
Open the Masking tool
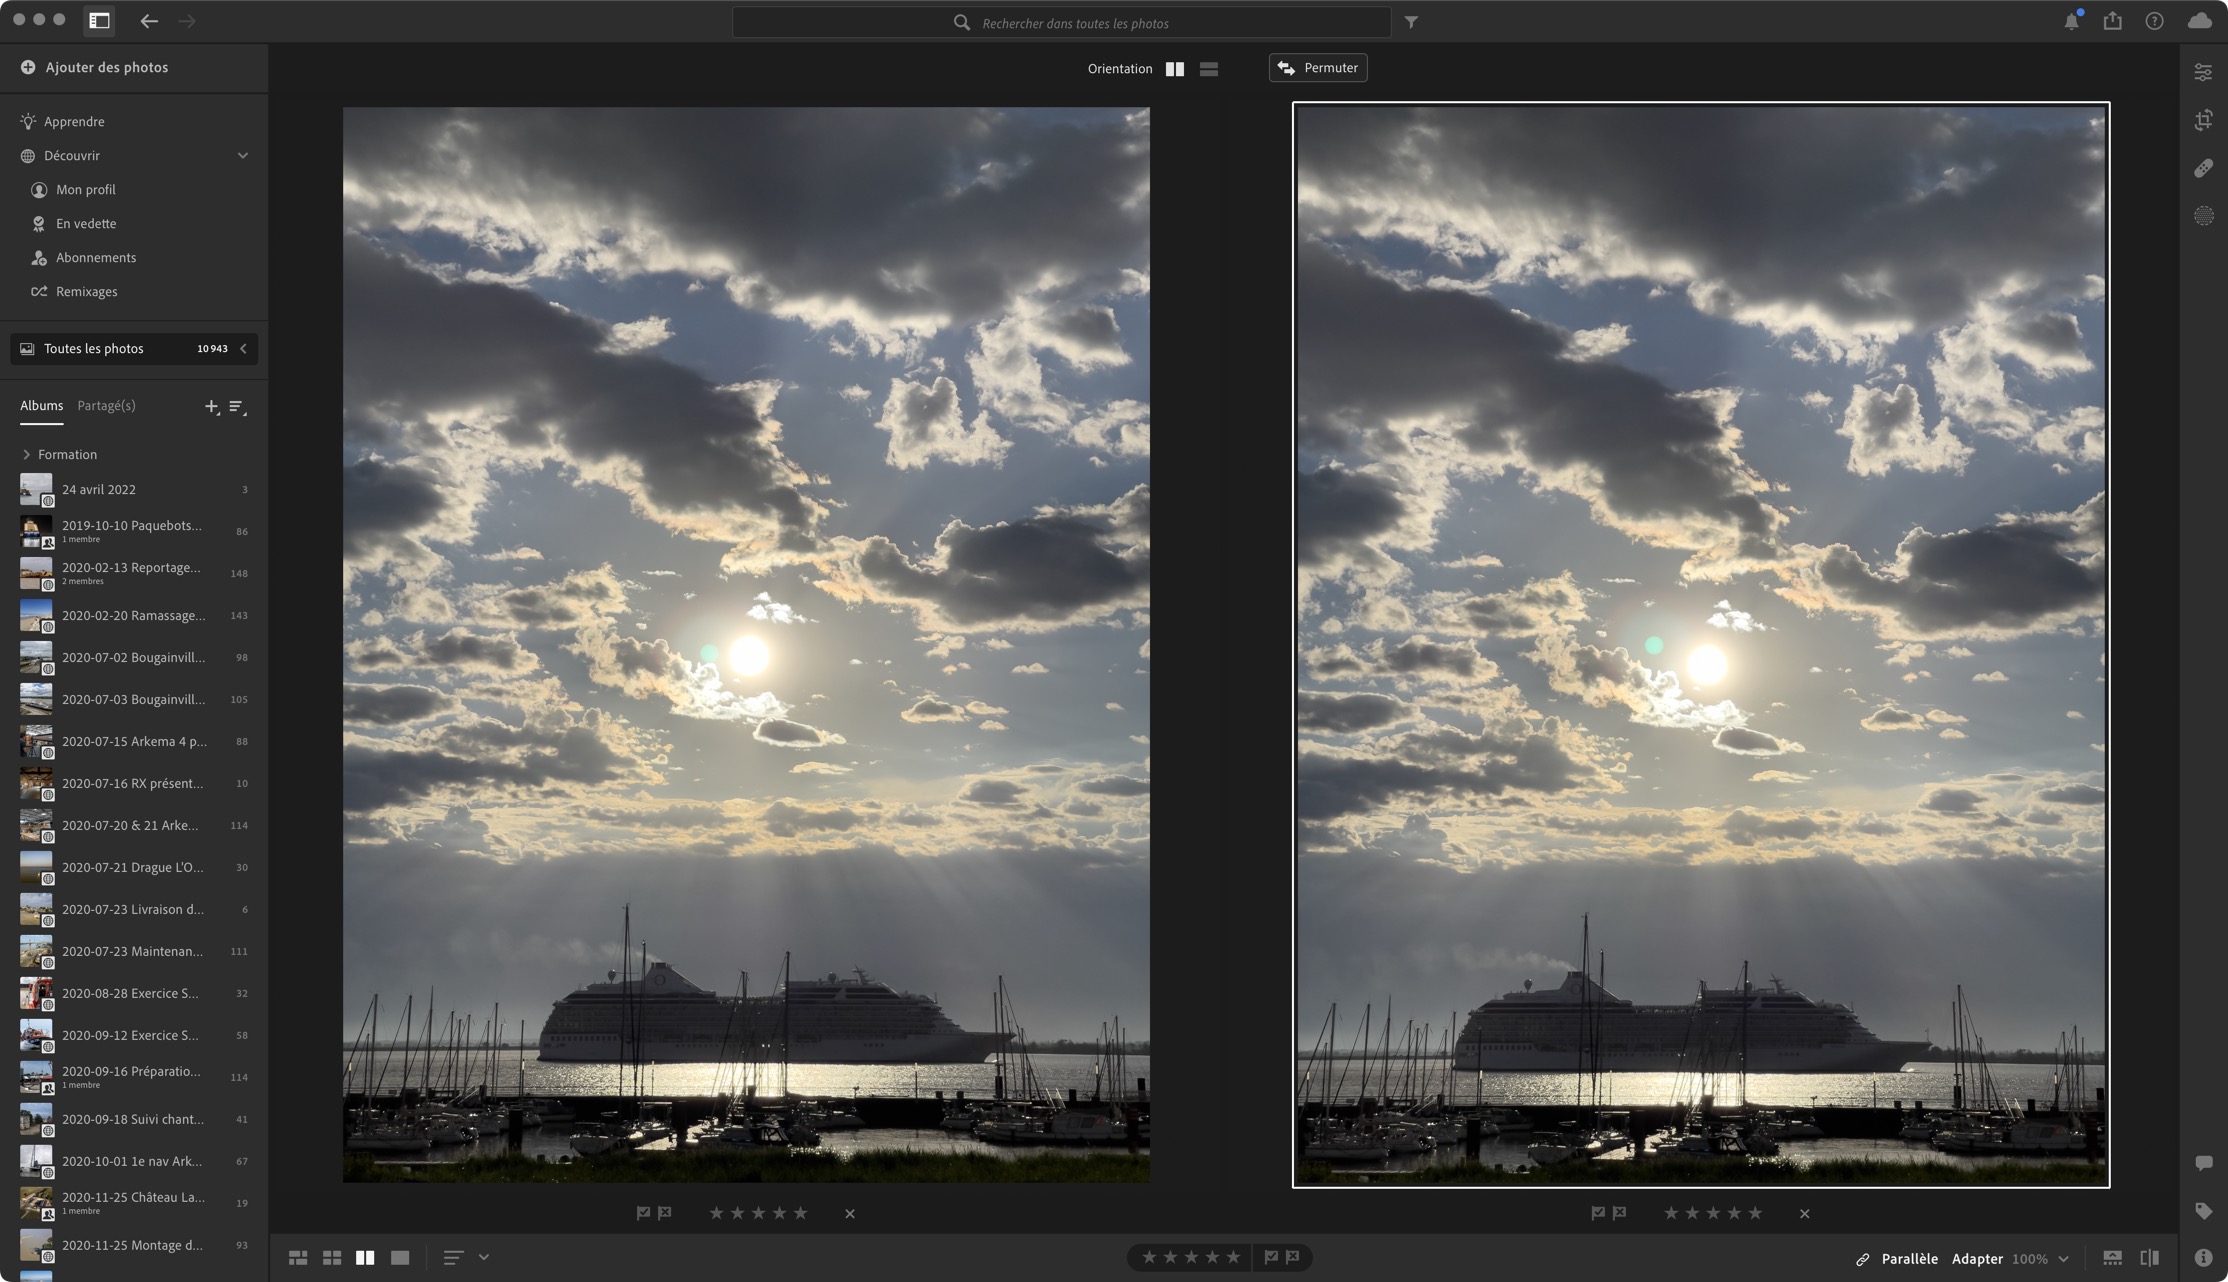pyautogui.click(x=2203, y=216)
